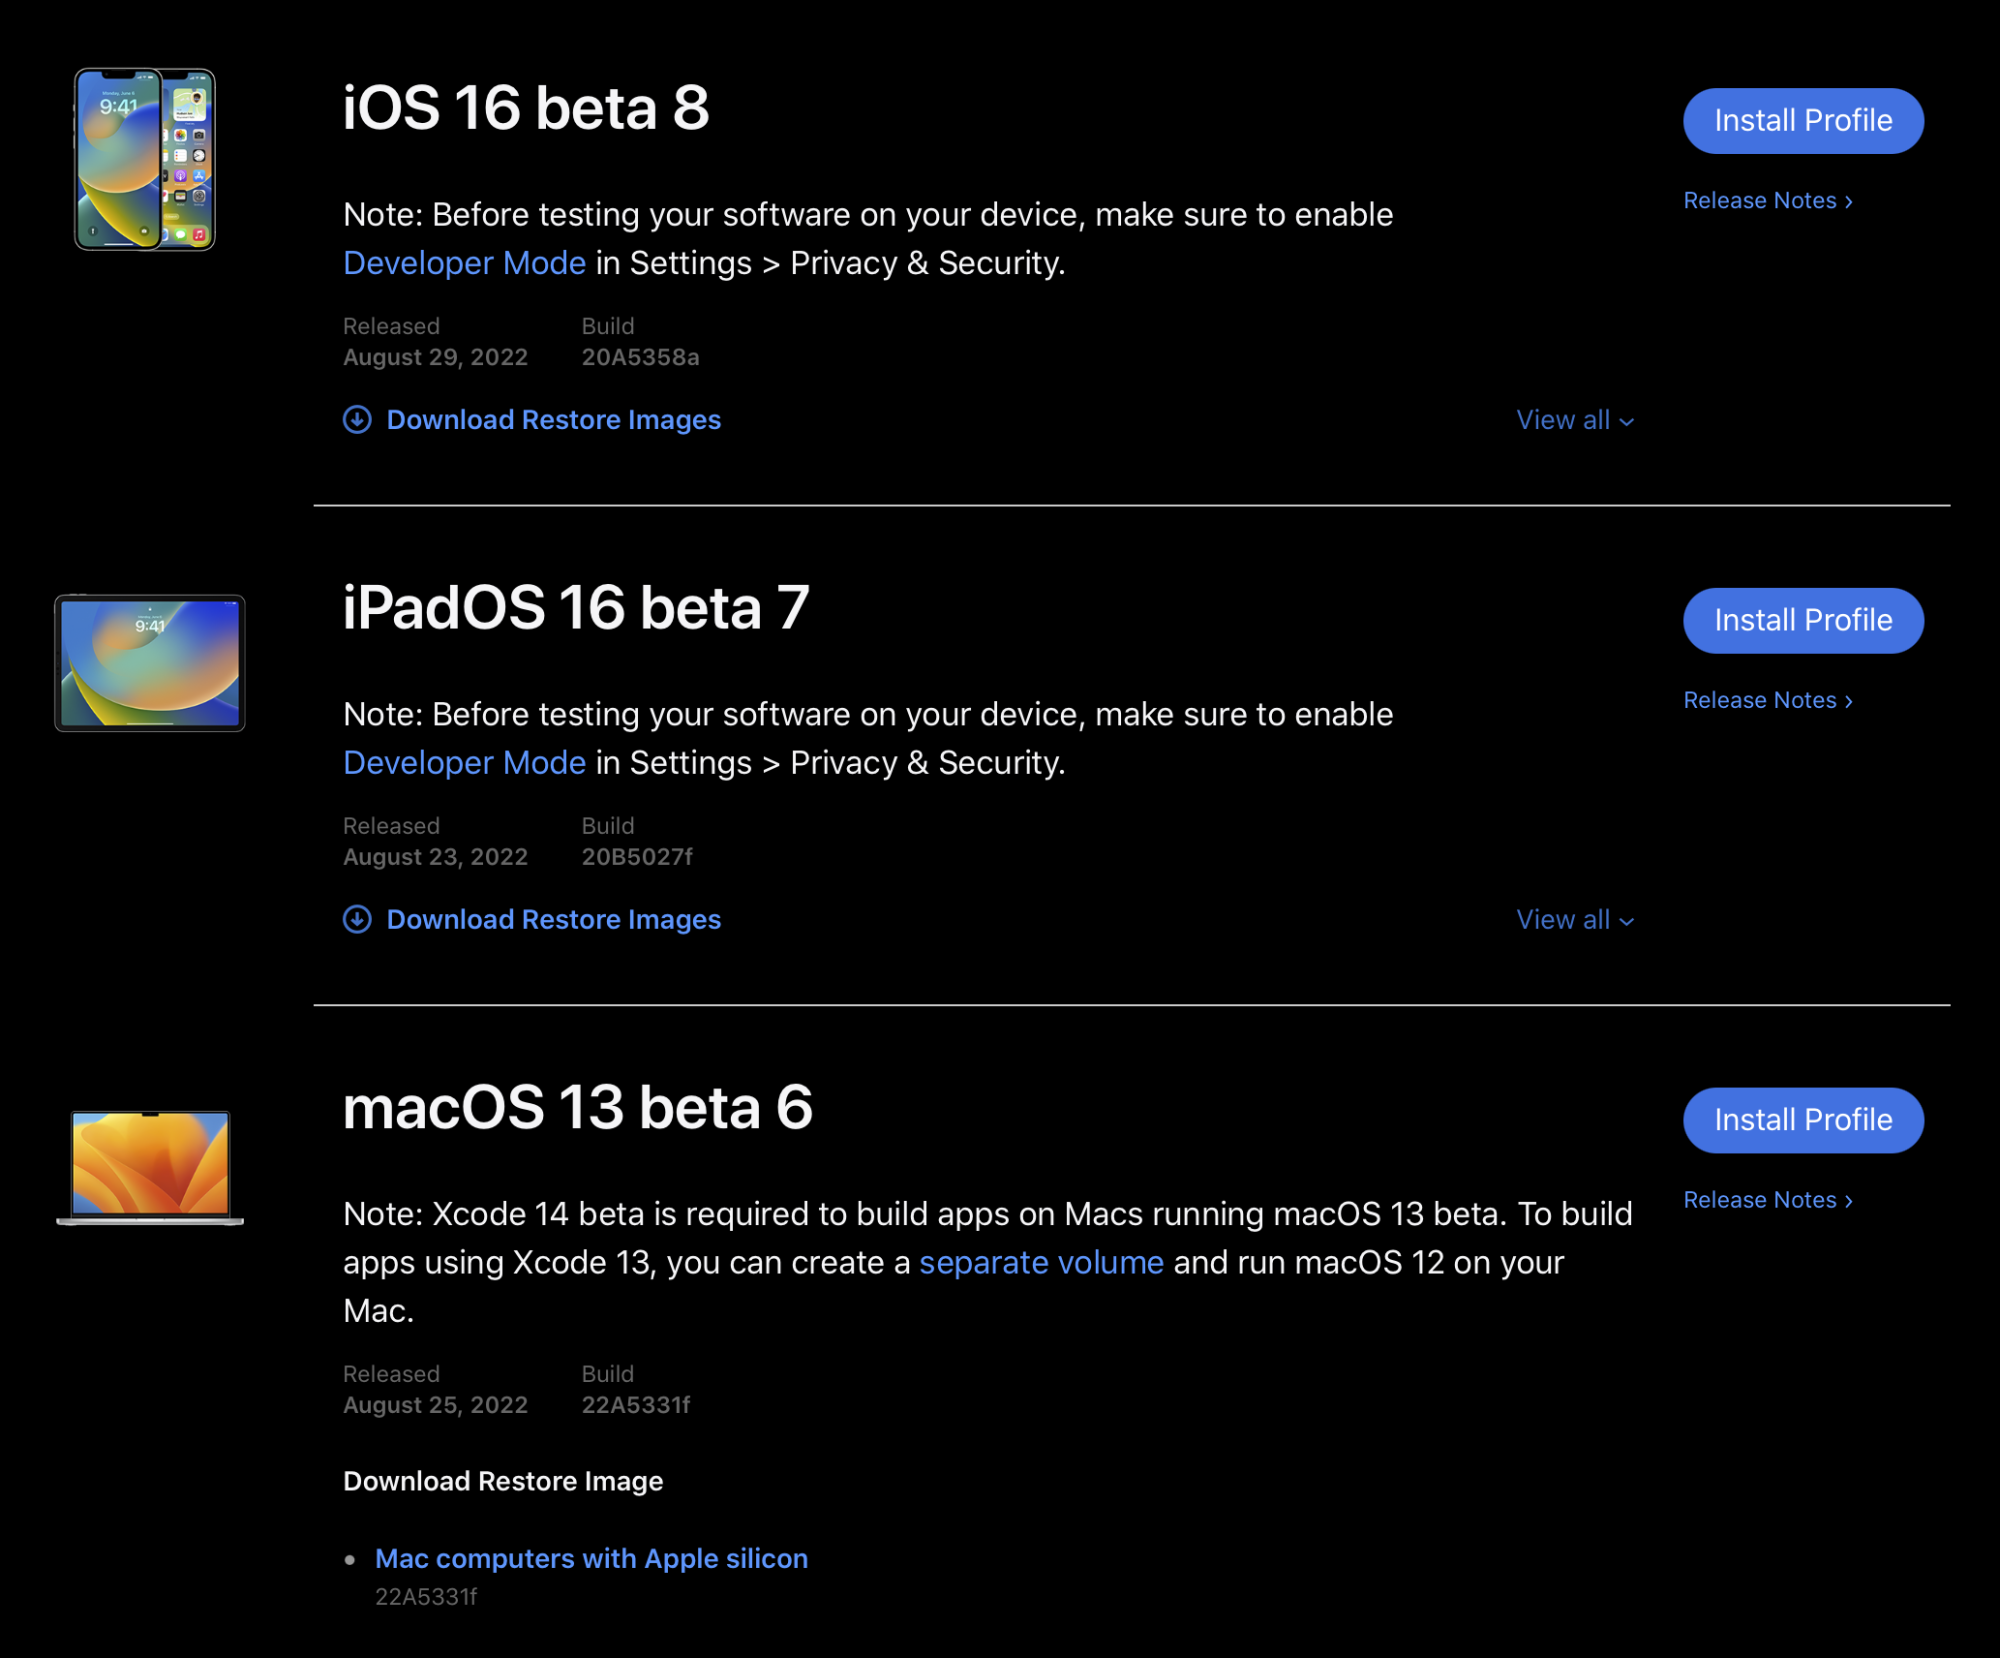The height and width of the screenshot is (1658, 2000).
Task: Open the MacBook device thumbnail image
Action: tap(150, 1167)
